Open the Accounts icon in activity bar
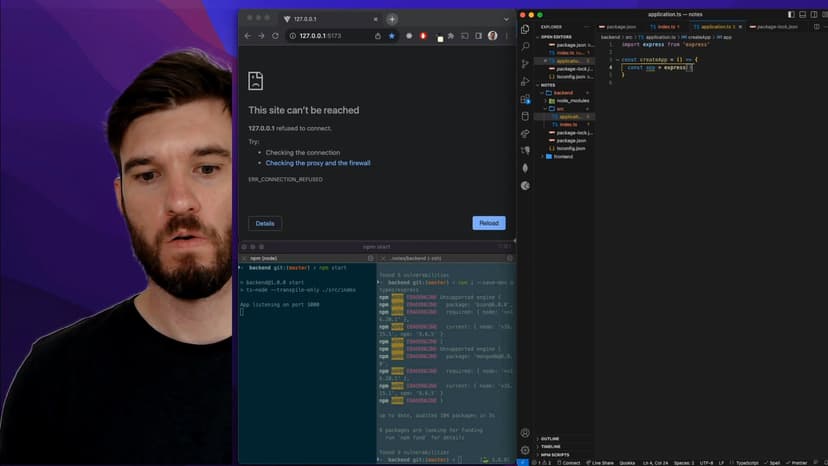Screen dimensions: 828x466 click(525, 433)
